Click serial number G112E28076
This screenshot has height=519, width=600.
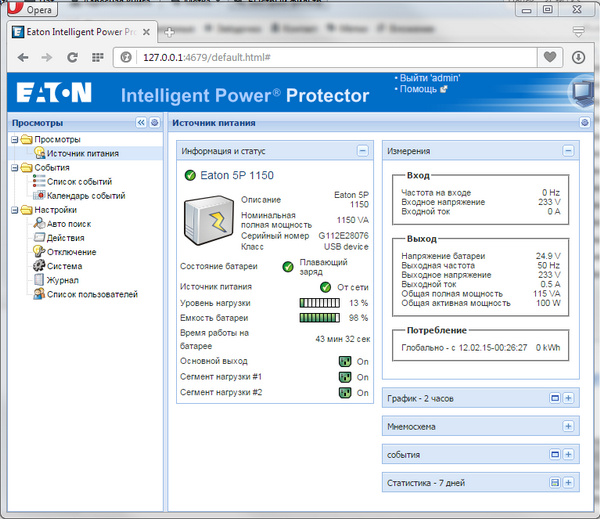[344, 236]
